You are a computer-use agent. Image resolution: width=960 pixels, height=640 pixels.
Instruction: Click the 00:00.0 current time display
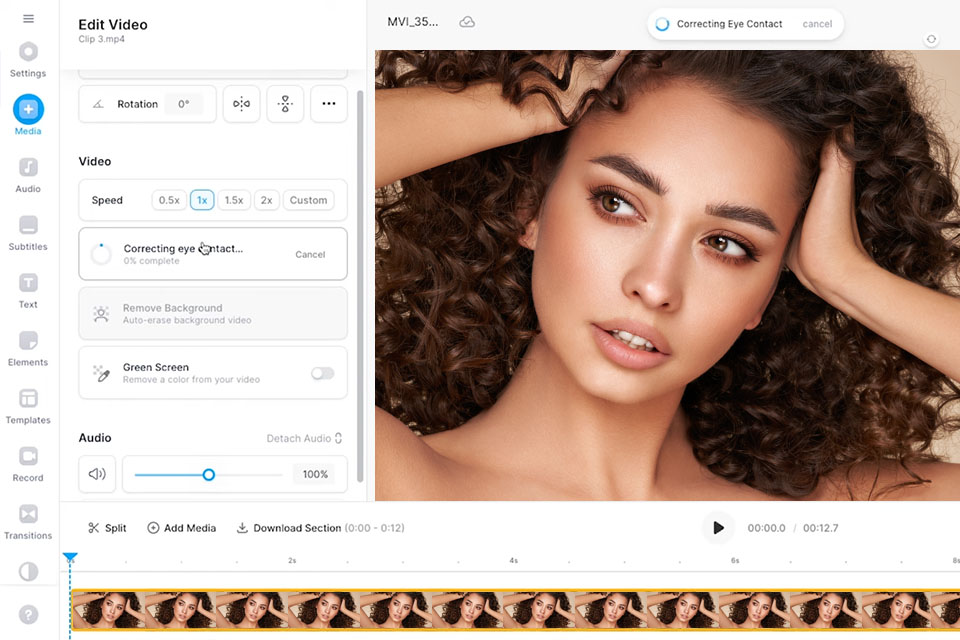click(766, 528)
